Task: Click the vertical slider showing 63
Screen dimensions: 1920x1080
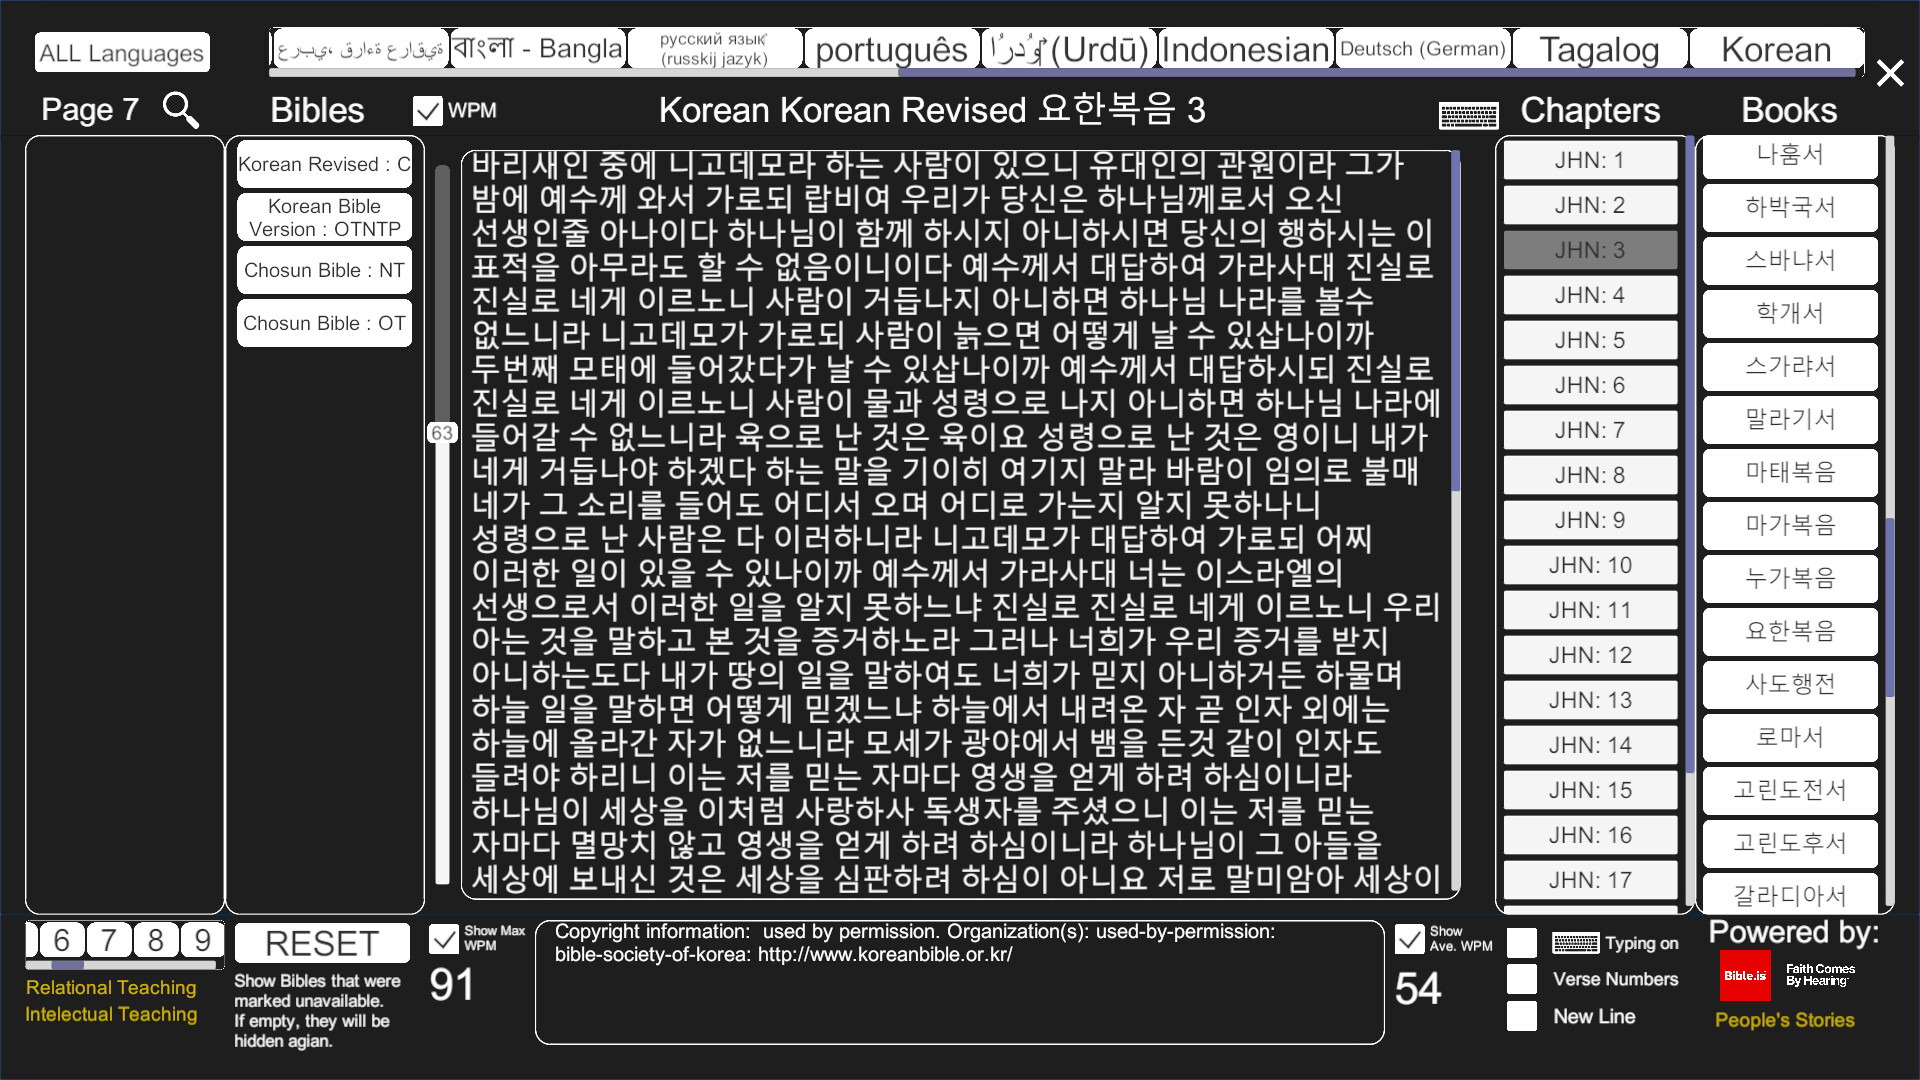Action: (444, 432)
